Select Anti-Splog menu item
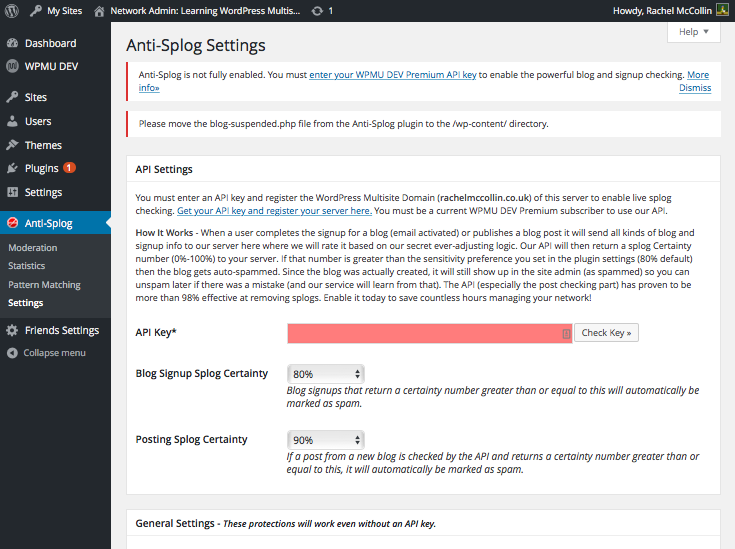 click(49, 223)
